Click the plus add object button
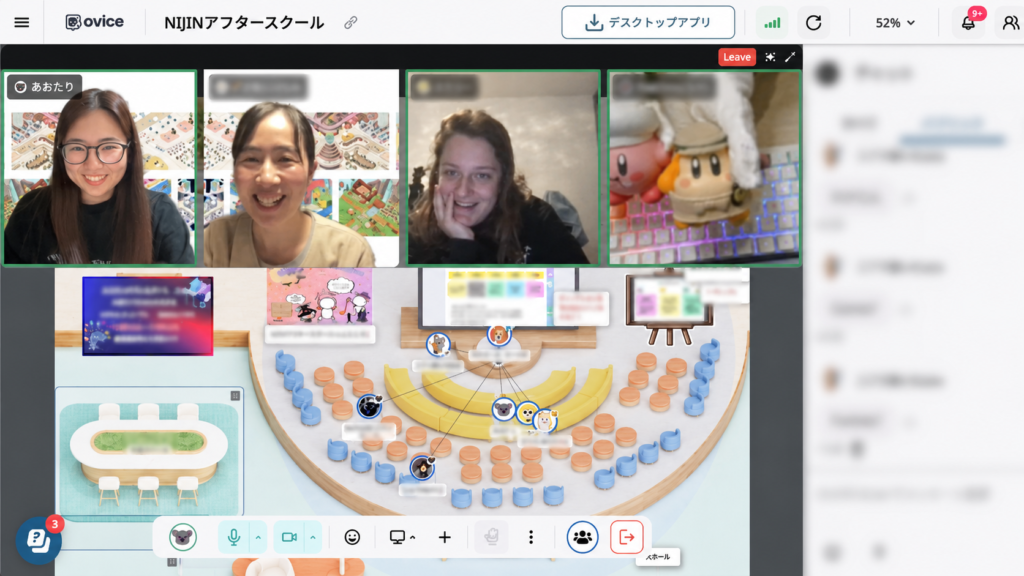This screenshot has width=1024, height=576. (445, 537)
